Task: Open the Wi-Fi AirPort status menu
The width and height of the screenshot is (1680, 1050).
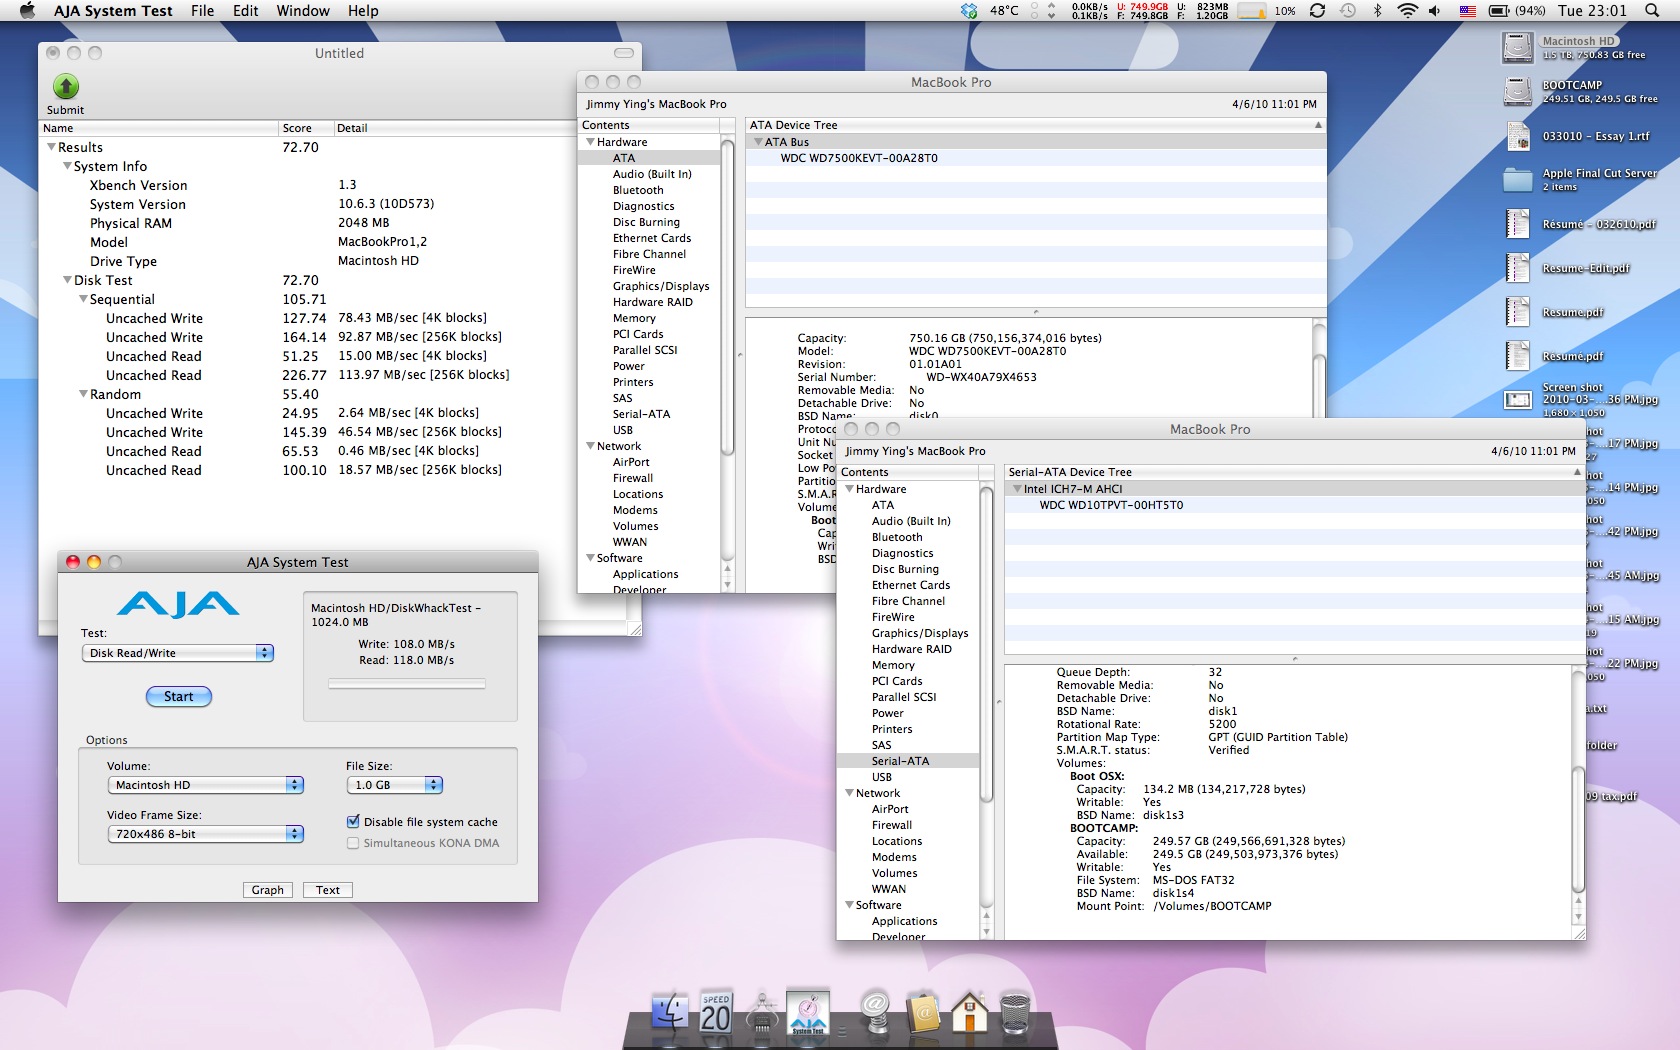Action: coord(1407,11)
